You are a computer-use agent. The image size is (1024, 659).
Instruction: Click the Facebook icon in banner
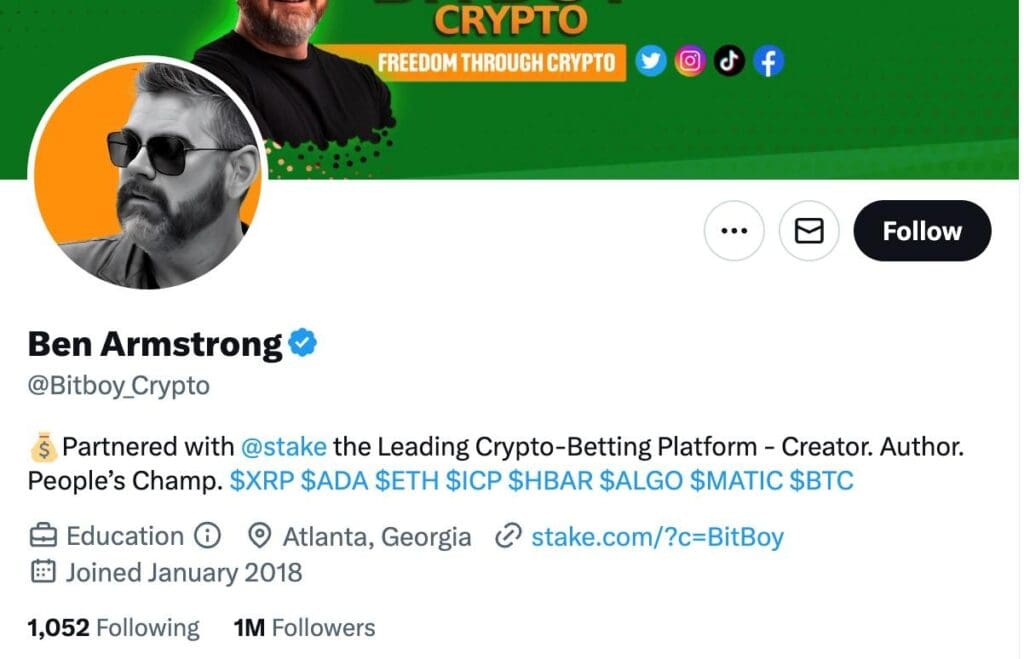tap(768, 62)
